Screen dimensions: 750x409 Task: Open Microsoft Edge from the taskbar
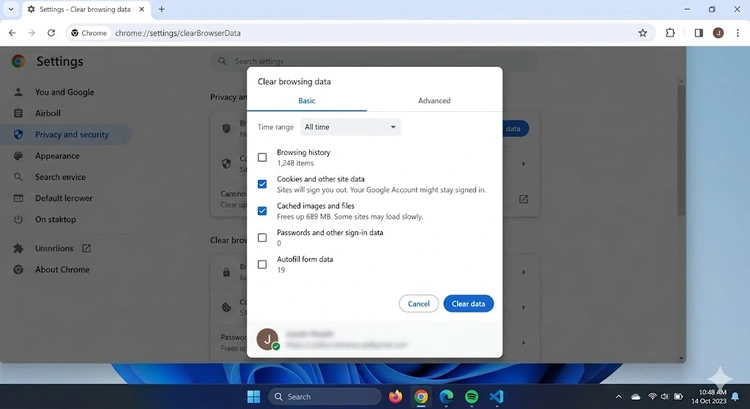446,397
